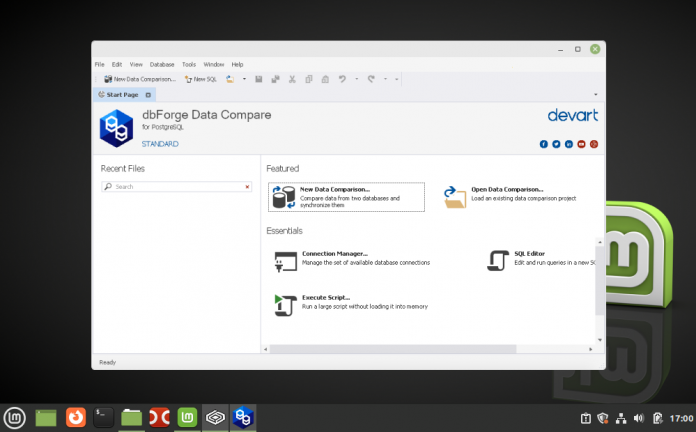This screenshot has height=432, width=696.
Task: Click the Undo arrow icon
Action: (342, 79)
